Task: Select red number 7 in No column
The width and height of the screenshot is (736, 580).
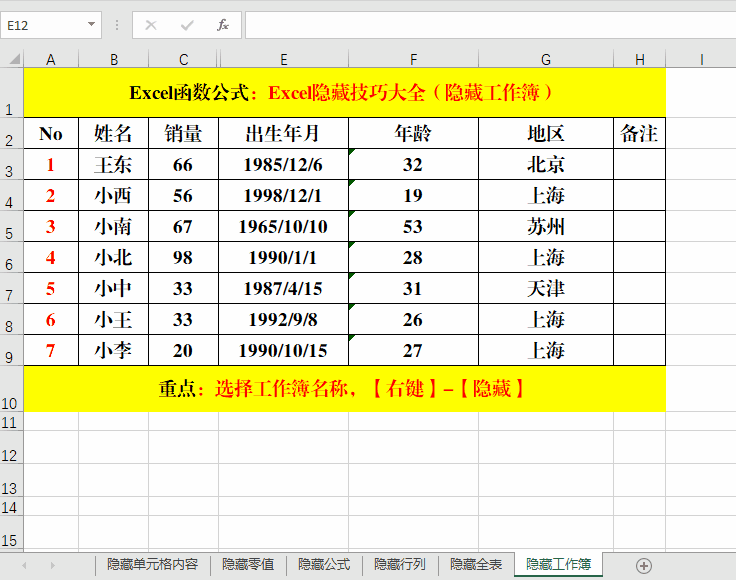Action: pos(51,350)
